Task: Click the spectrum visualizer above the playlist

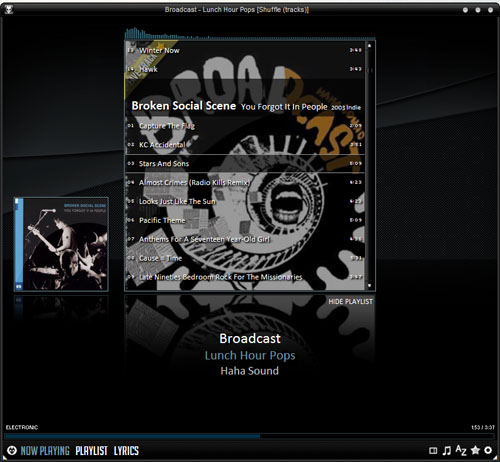Action: 250,34
